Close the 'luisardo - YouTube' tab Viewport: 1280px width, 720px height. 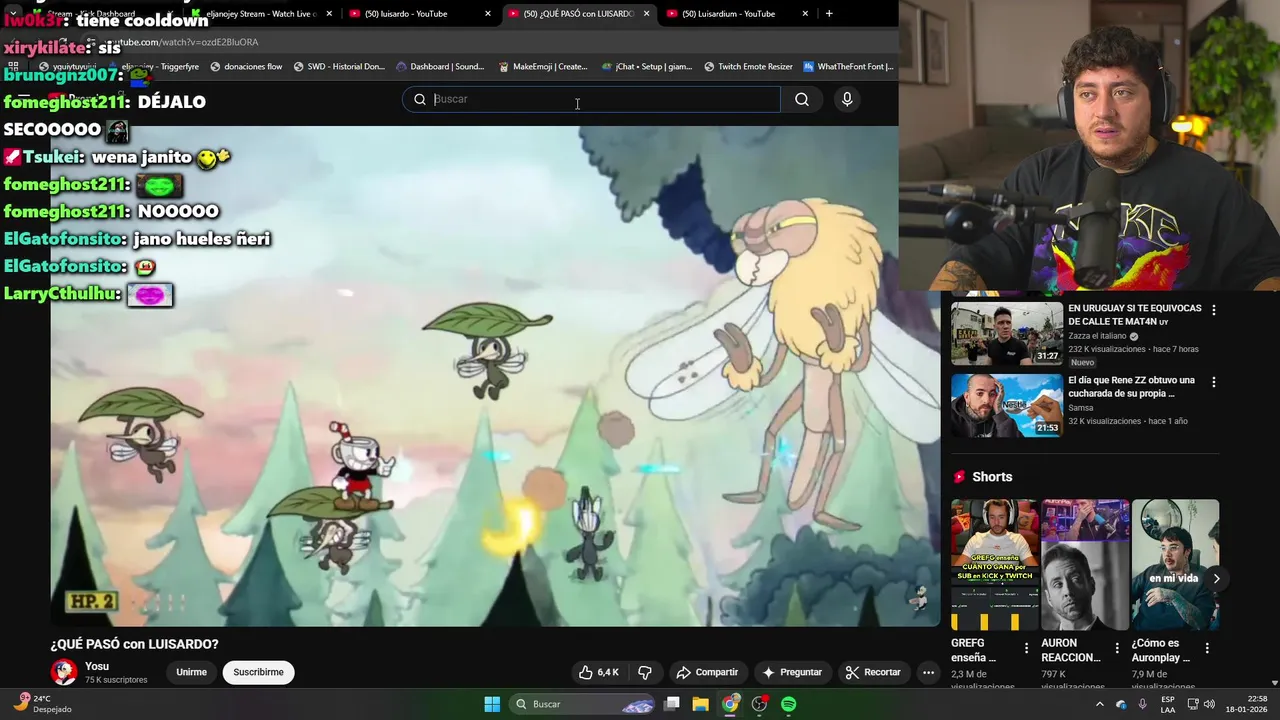click(488, 14)
